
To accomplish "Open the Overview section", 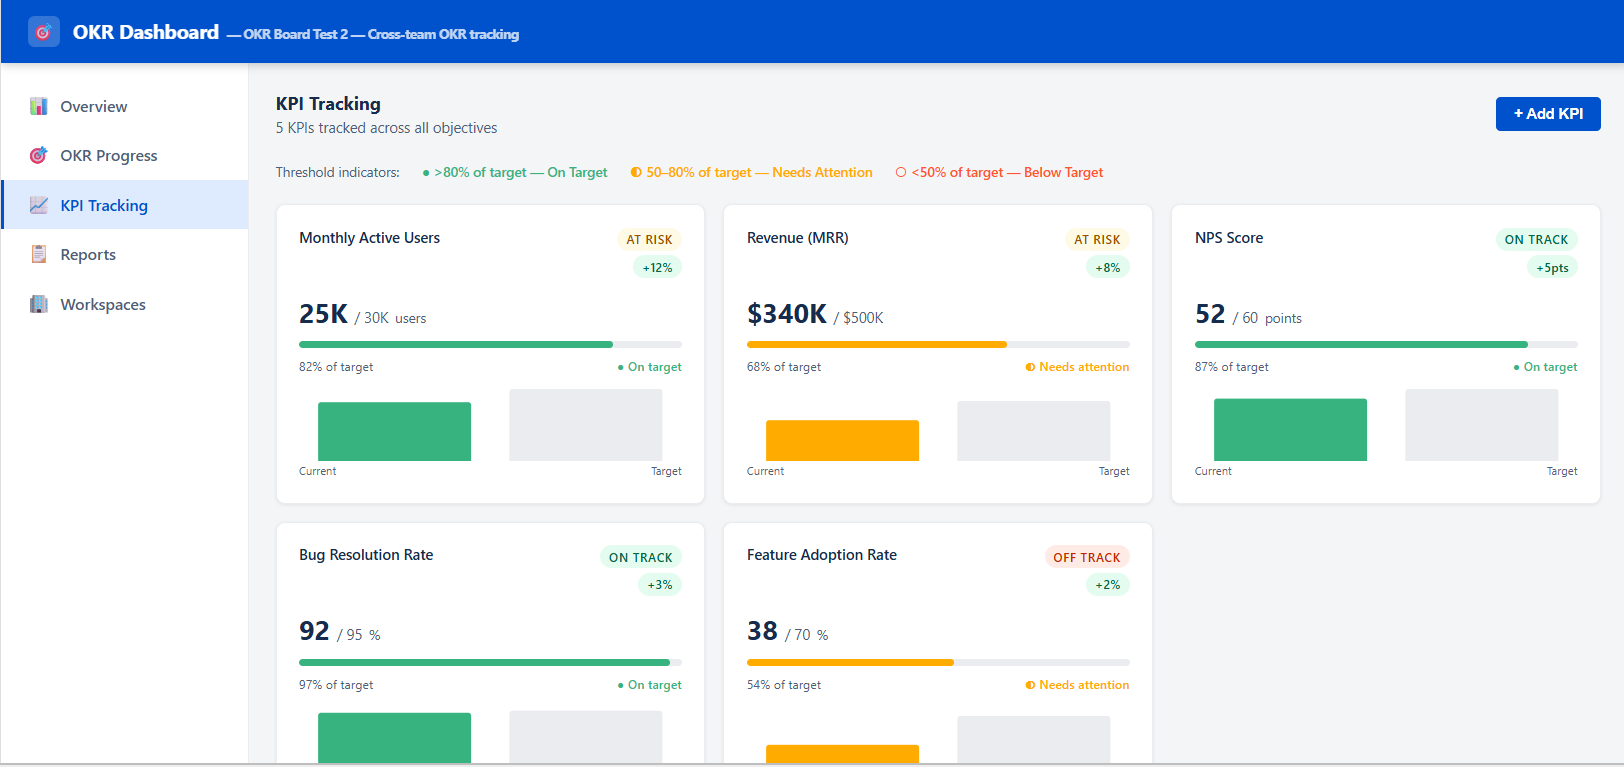I will point(125,106).
